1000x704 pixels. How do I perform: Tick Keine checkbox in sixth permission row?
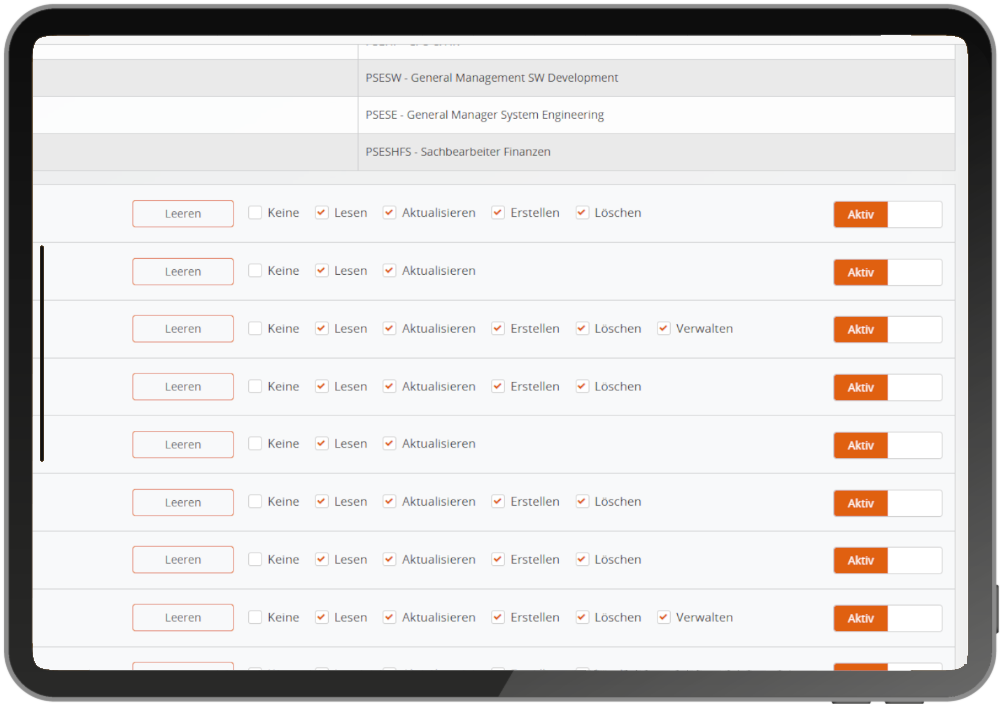coord(256,502)
